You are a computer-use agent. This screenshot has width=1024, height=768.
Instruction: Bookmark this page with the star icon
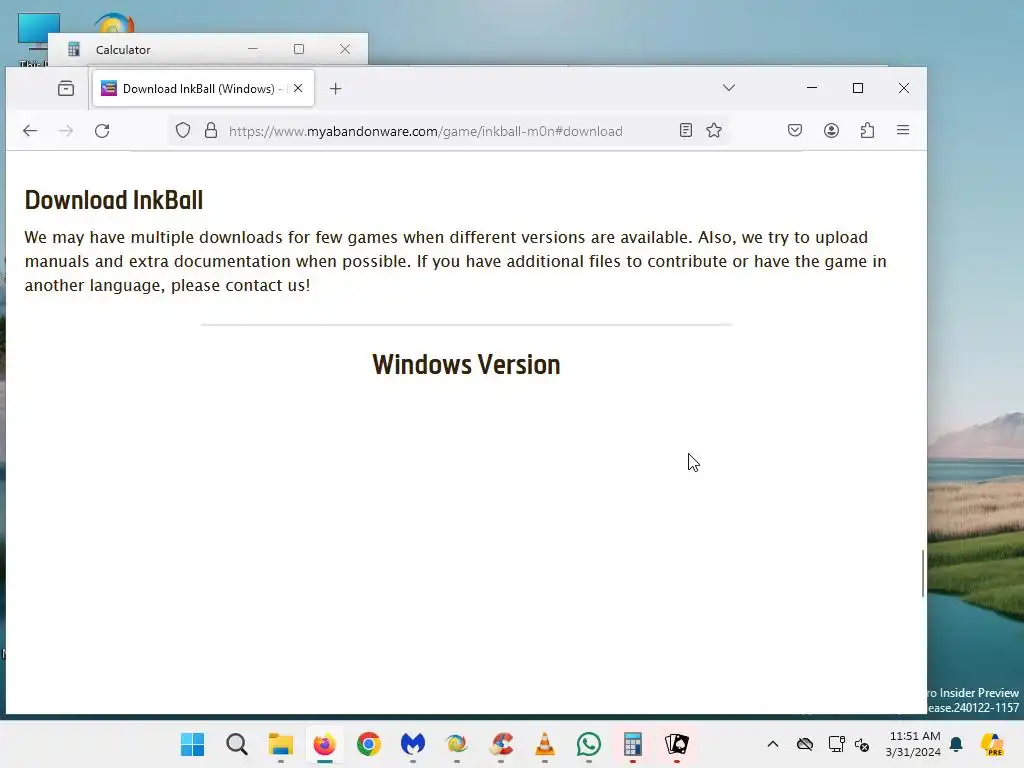tap(714, 131)
